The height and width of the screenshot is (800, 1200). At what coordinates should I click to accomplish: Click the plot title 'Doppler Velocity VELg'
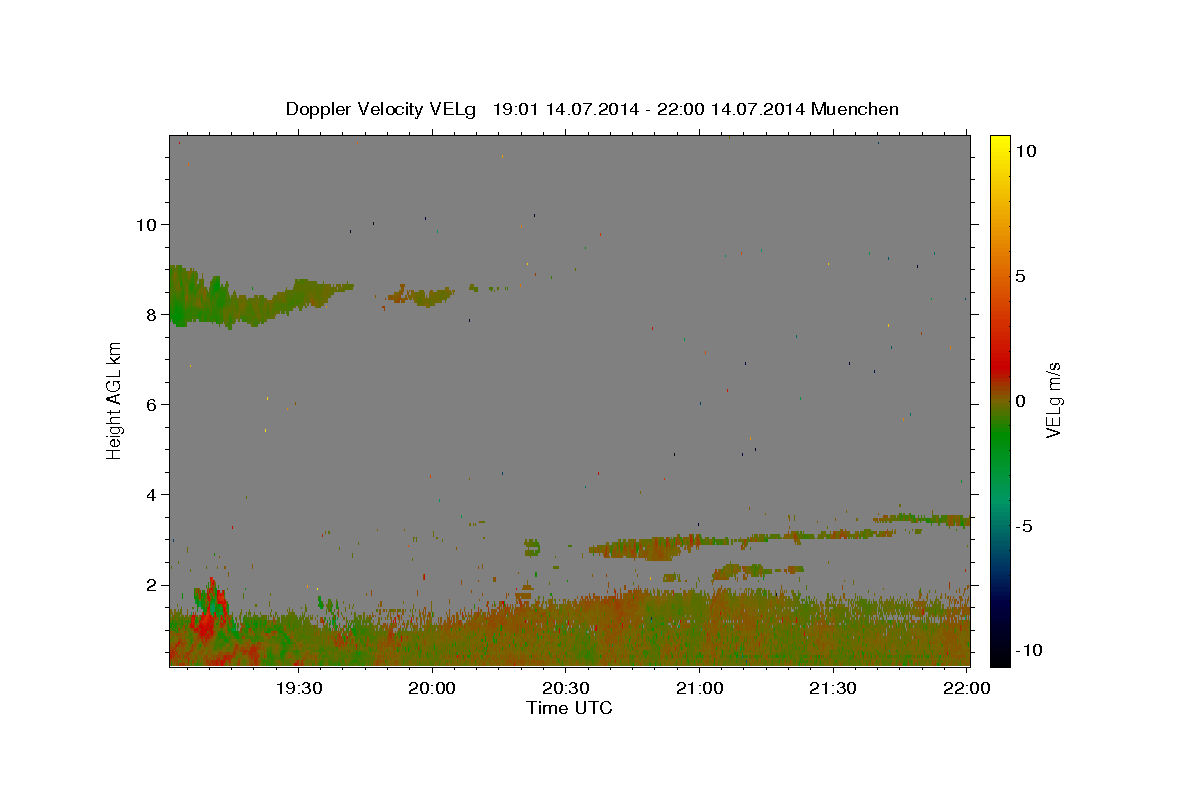[379, 109]
